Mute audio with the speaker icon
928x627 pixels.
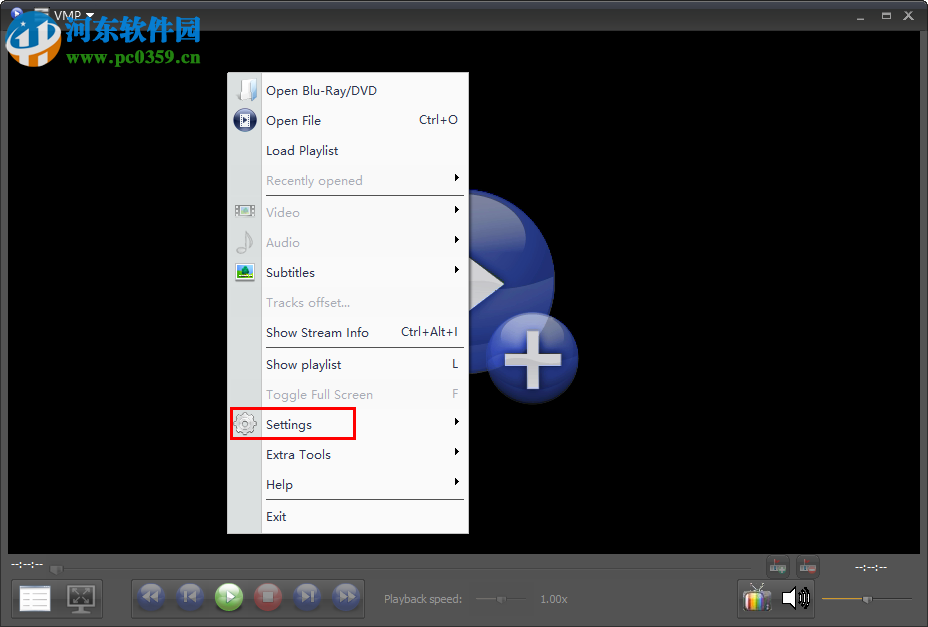[x=797, y=597]
